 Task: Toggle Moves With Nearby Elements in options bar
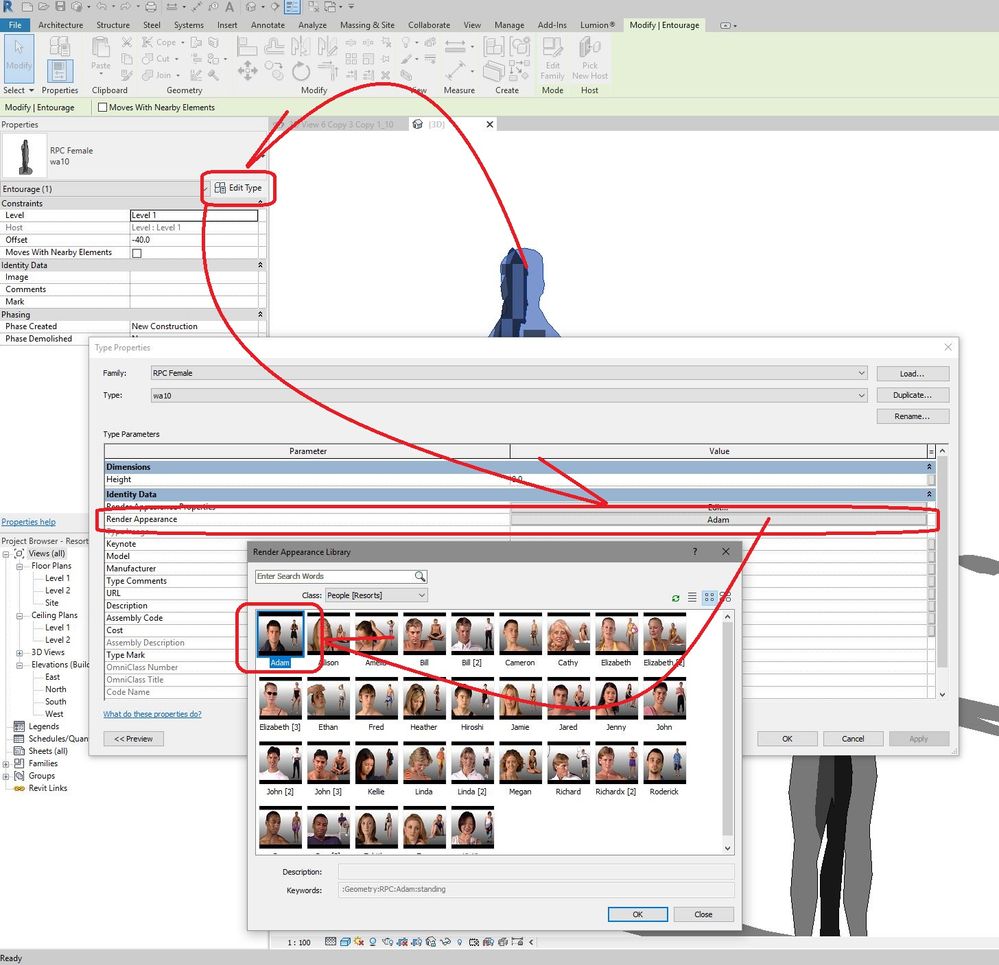pyautogui.click(x=103, y=108)
